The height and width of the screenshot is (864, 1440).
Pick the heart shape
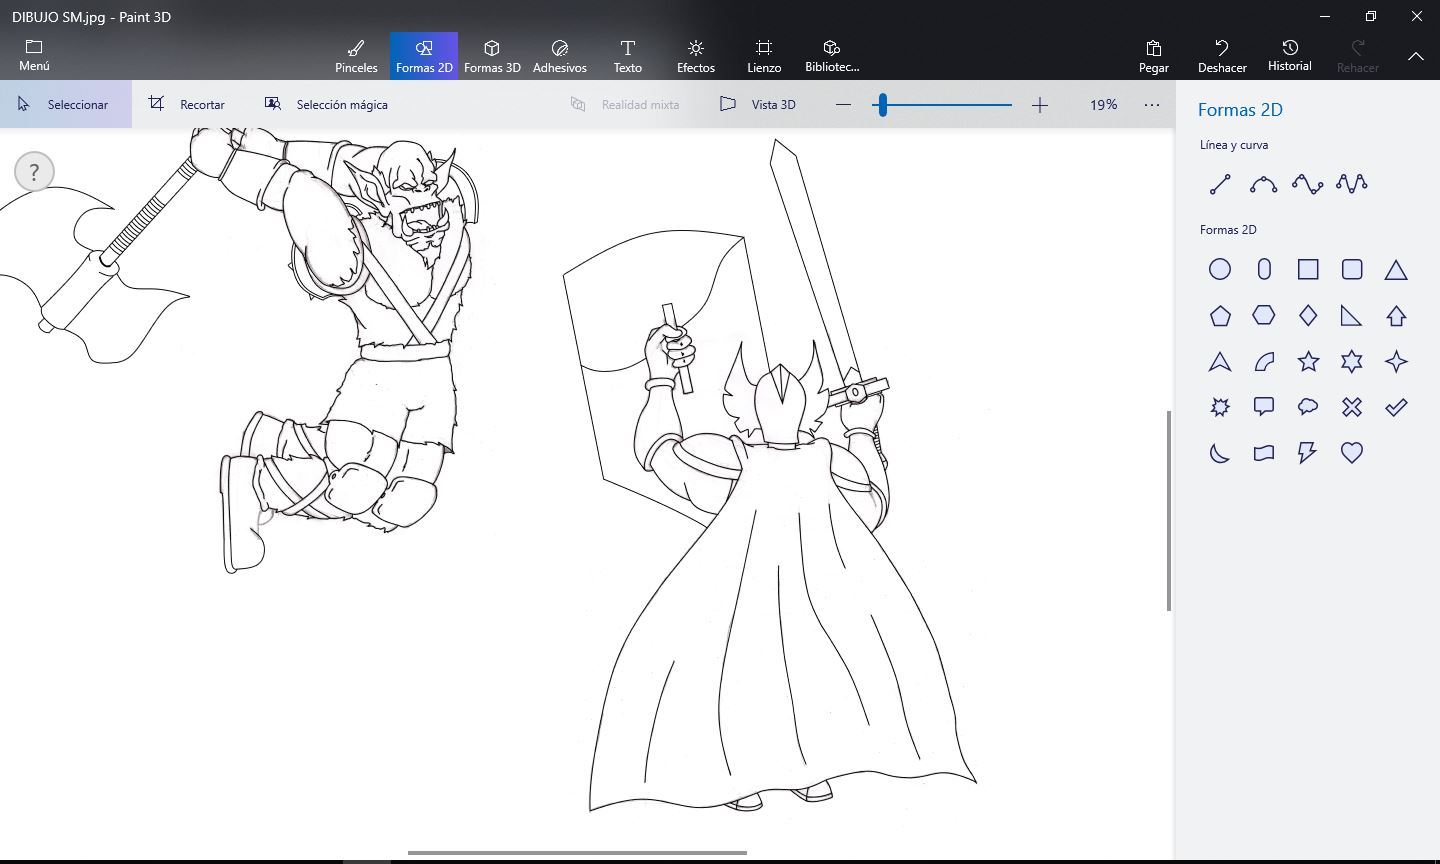(1352, 453)
